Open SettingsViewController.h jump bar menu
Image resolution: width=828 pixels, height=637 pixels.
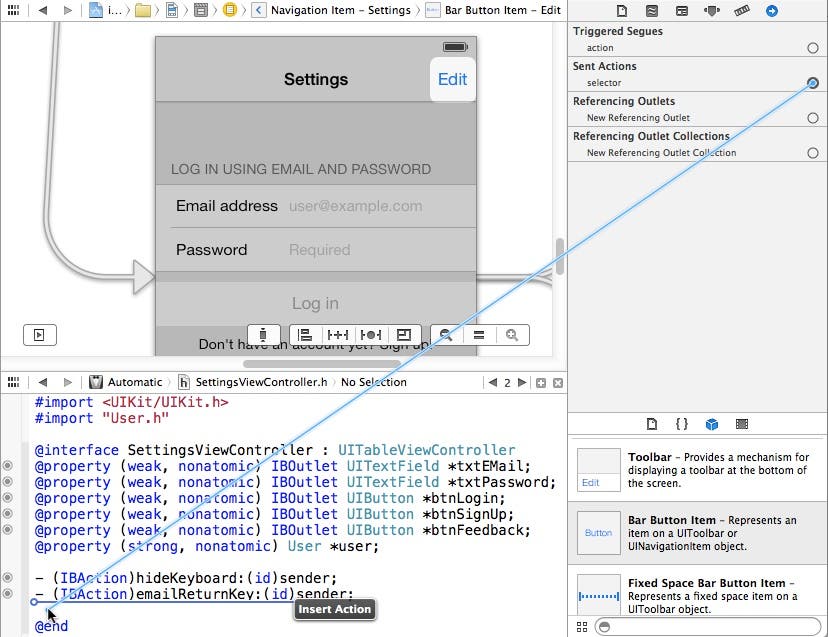260,382
